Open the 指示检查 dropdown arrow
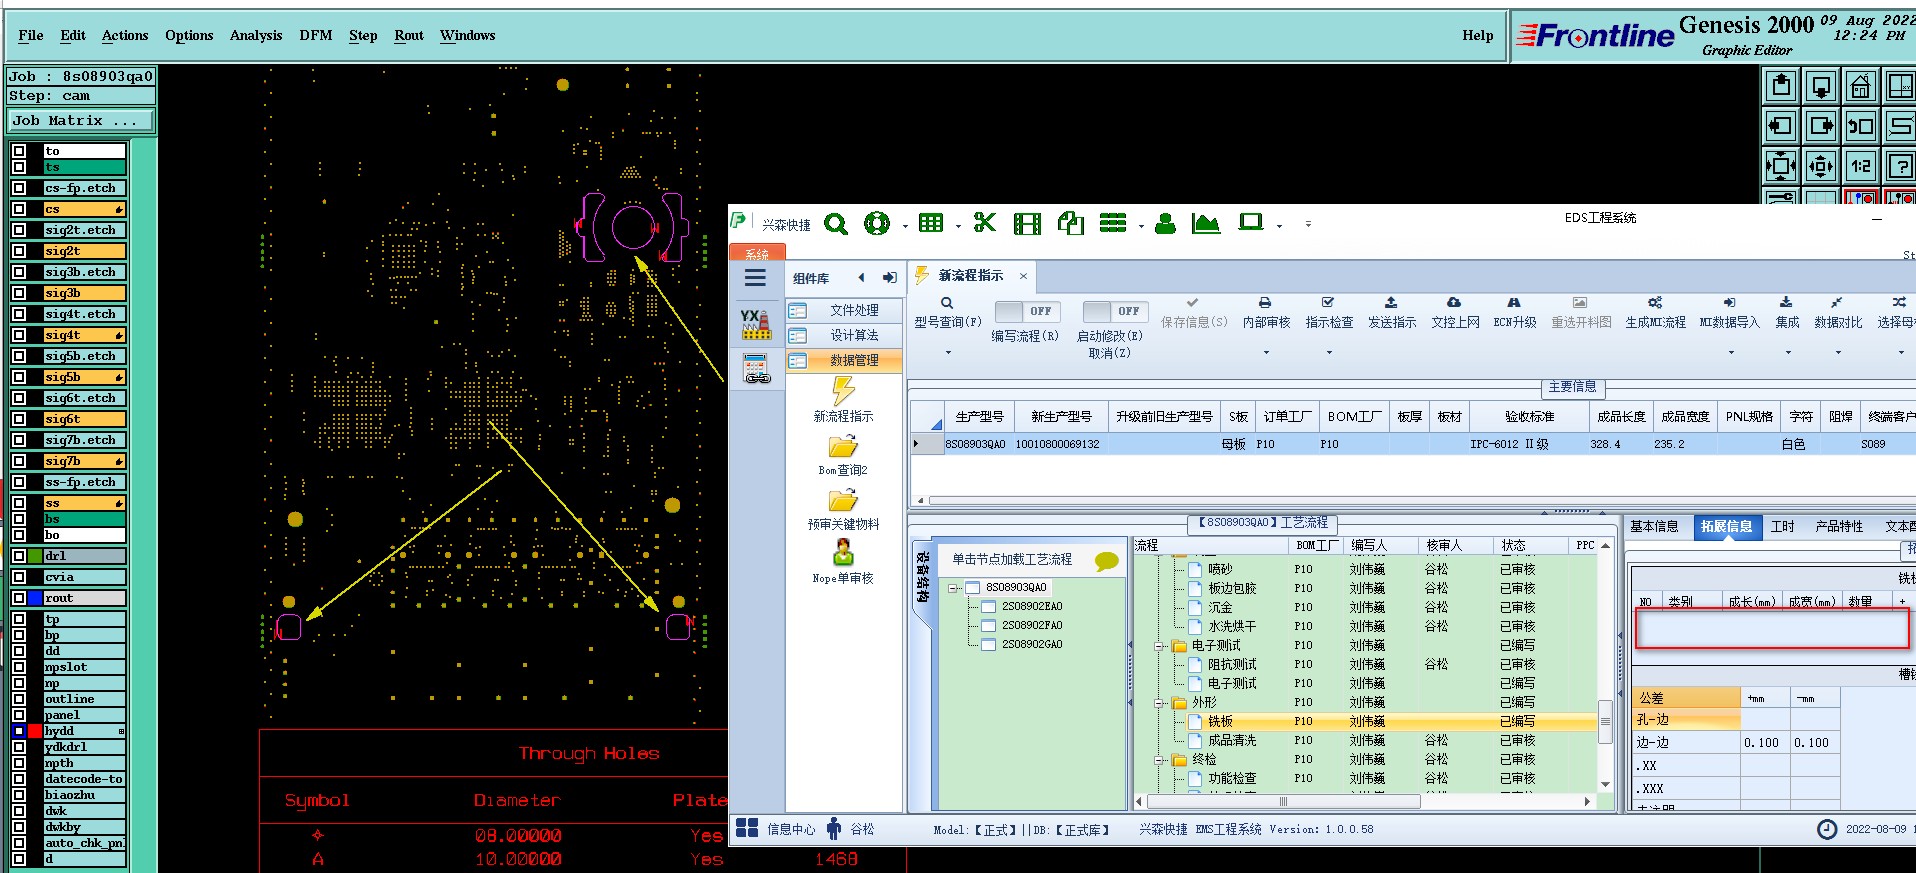 1329,352
